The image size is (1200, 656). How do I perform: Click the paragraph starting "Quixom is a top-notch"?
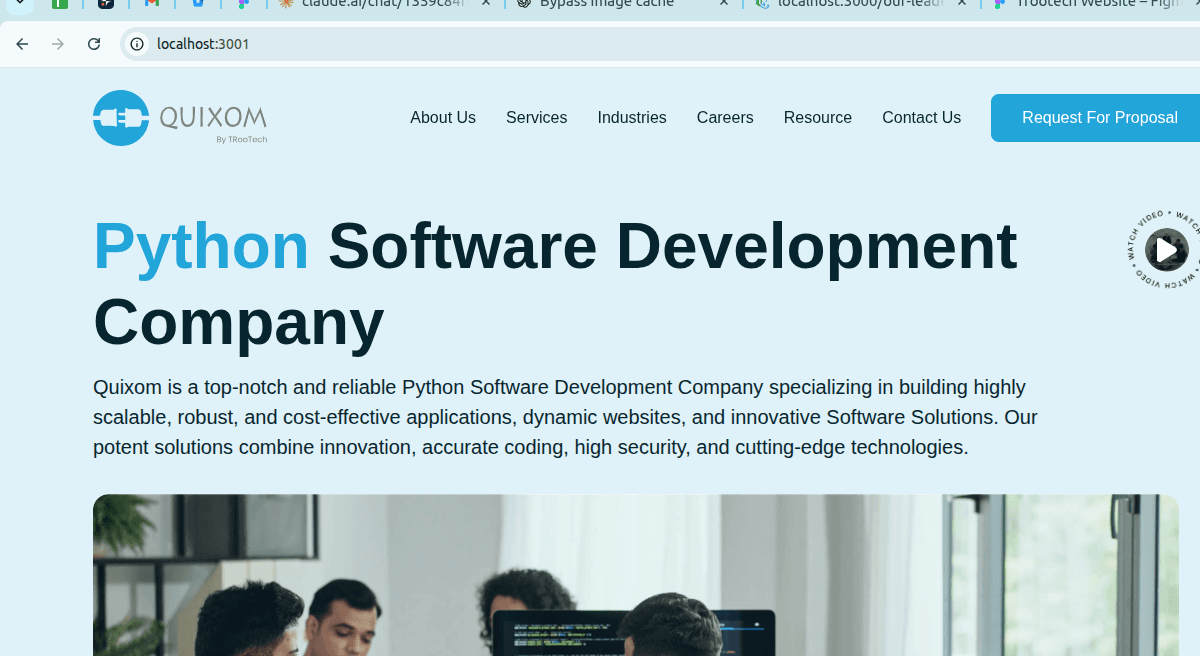point(565,417)
